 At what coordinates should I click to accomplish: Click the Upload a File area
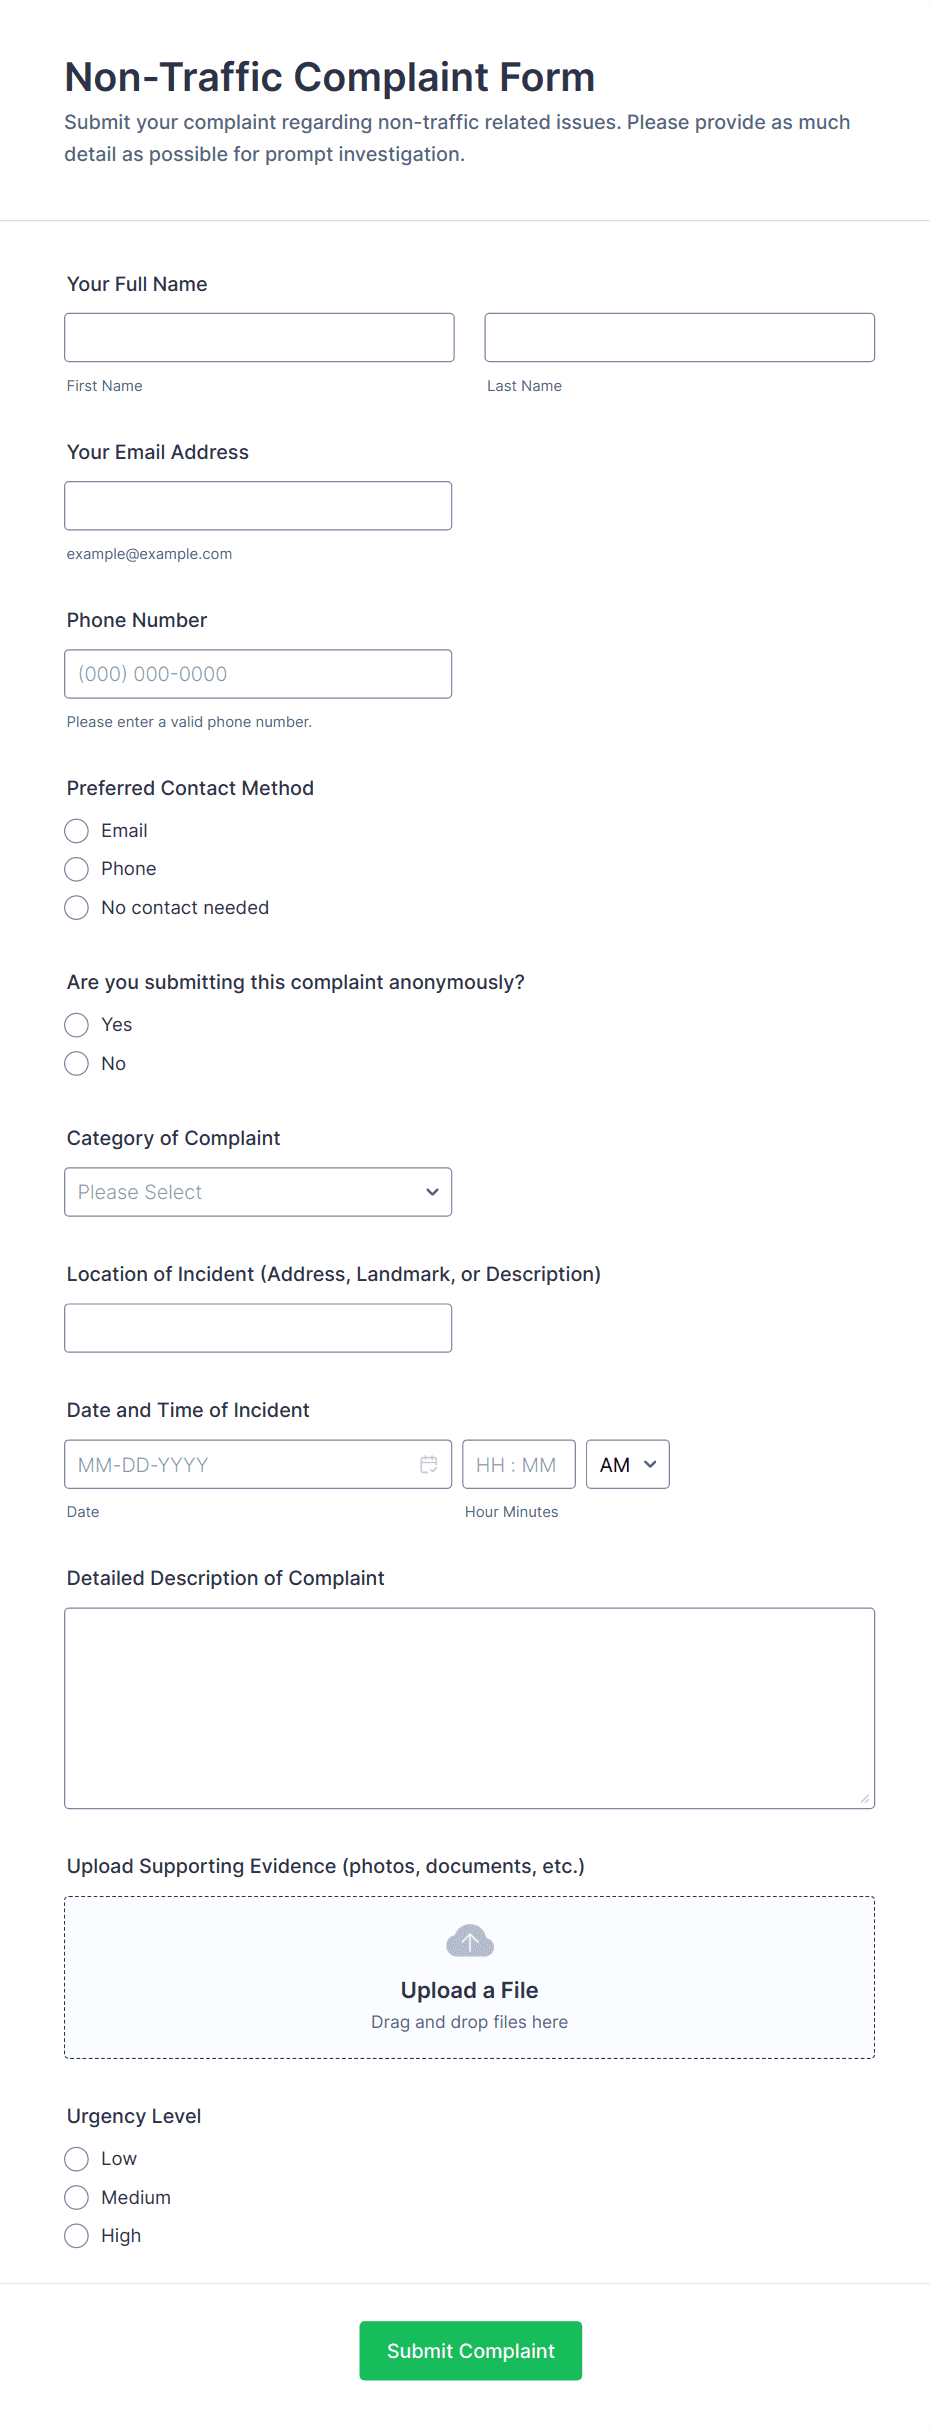(x=469, y=1990)
